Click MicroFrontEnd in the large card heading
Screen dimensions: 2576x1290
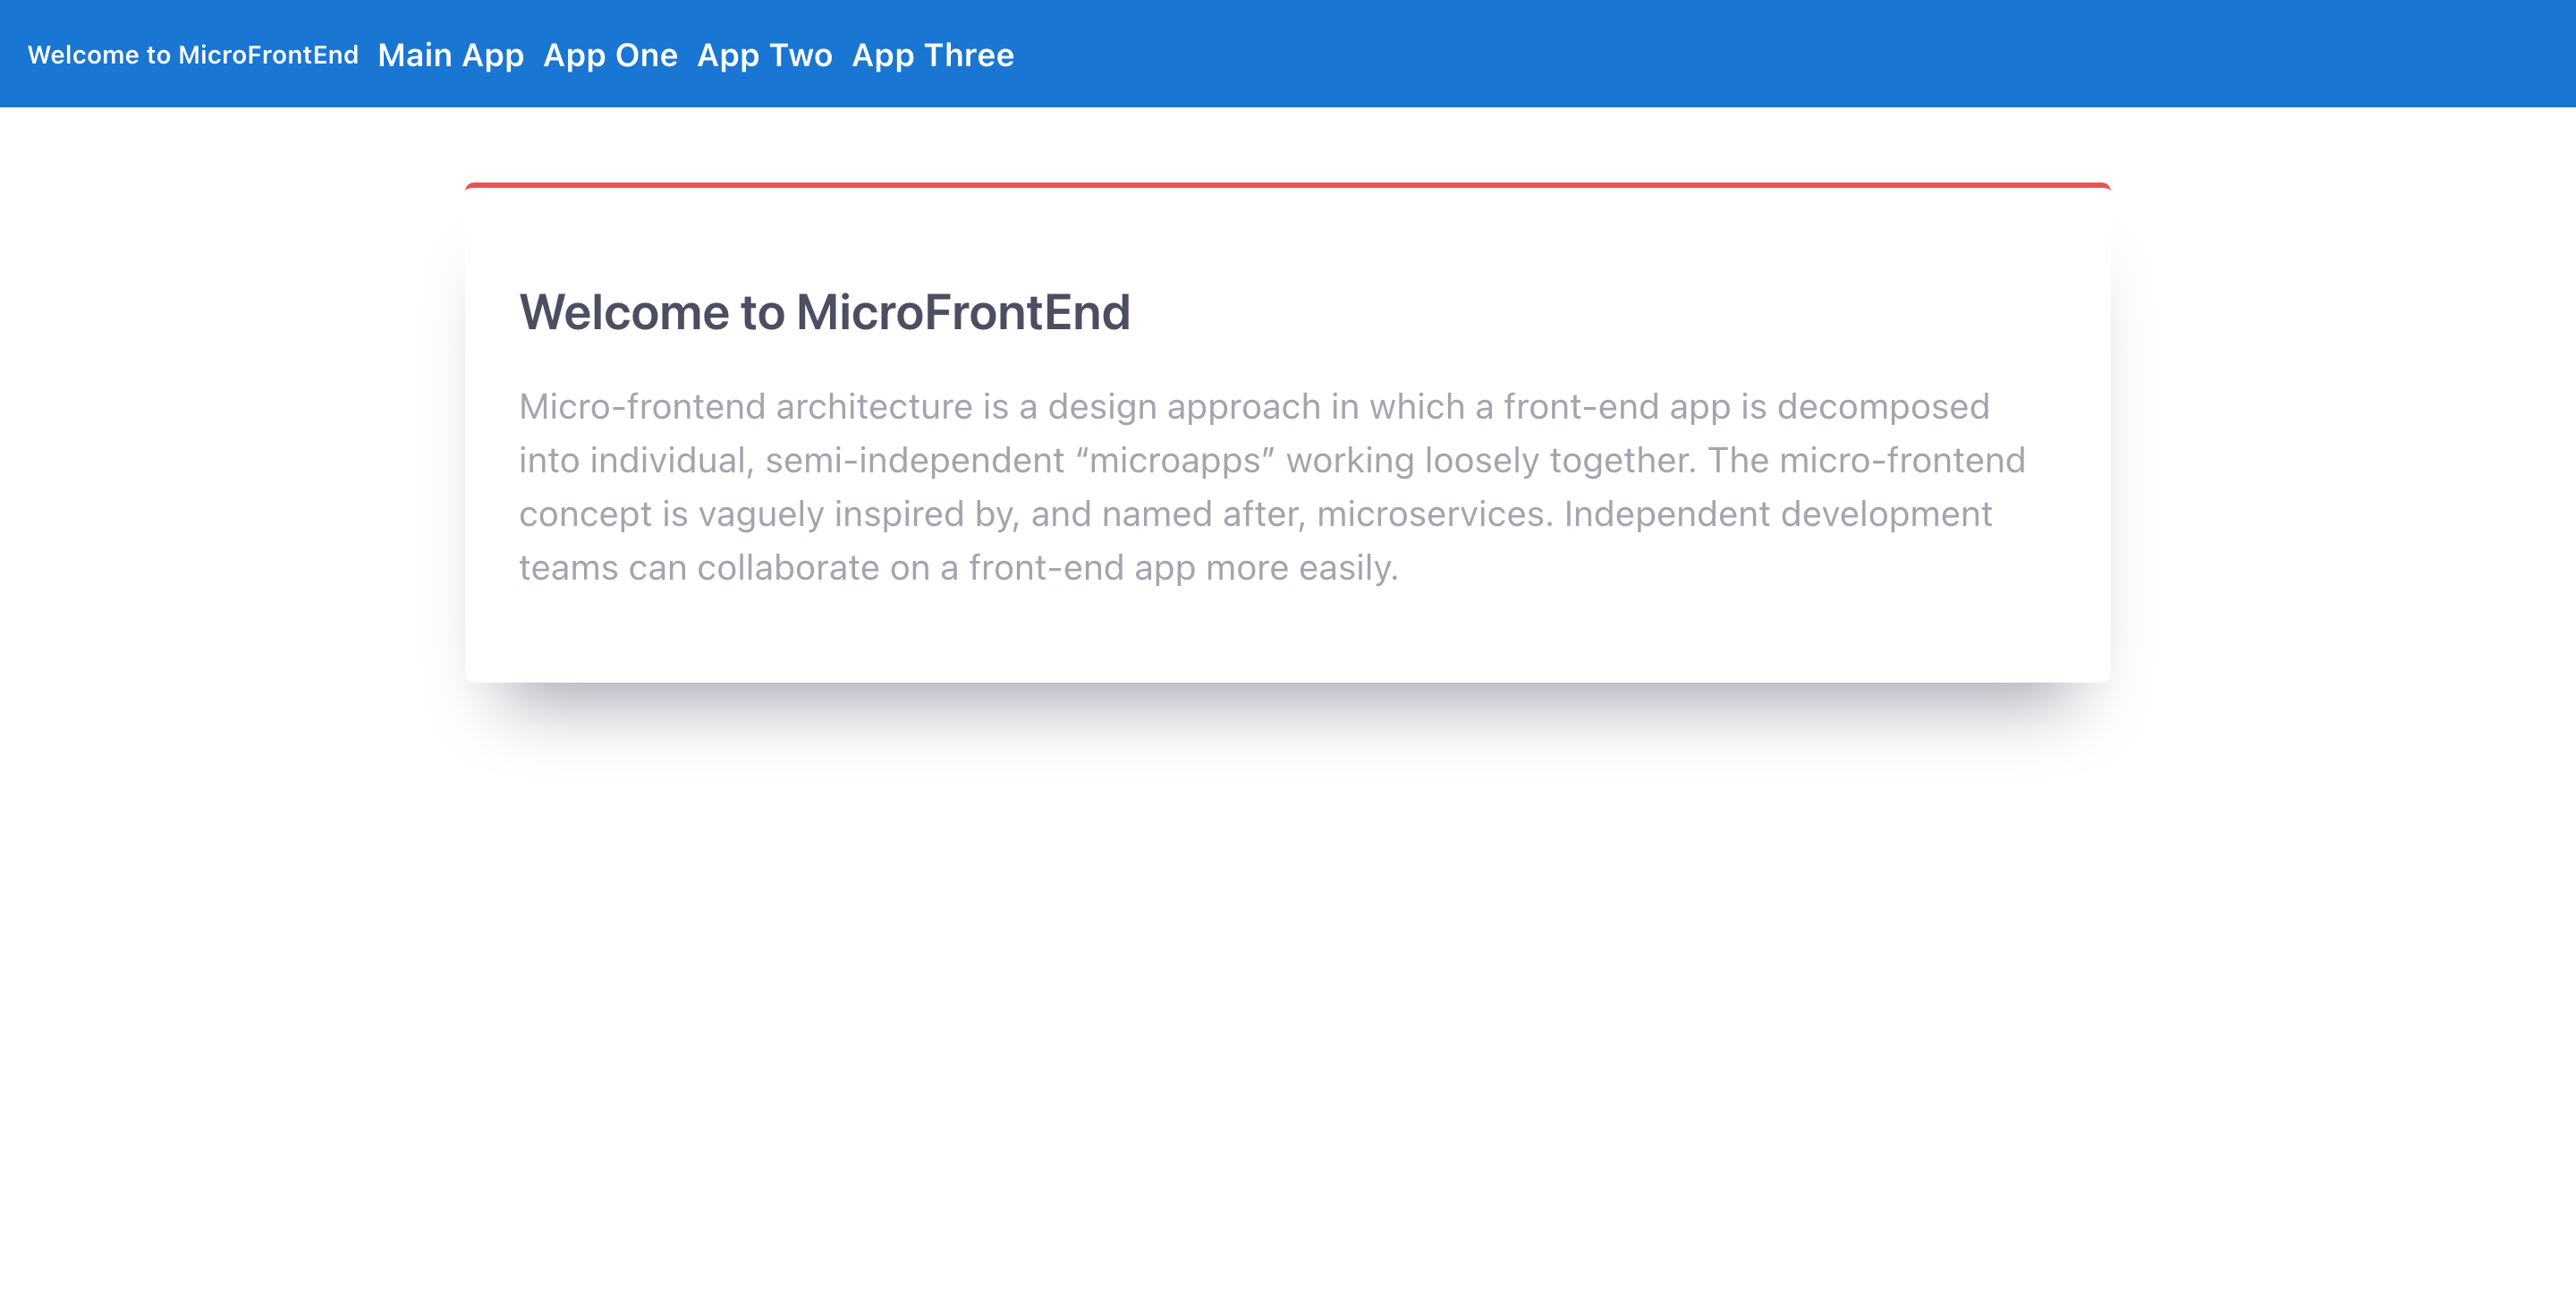[x=962, y=312]
